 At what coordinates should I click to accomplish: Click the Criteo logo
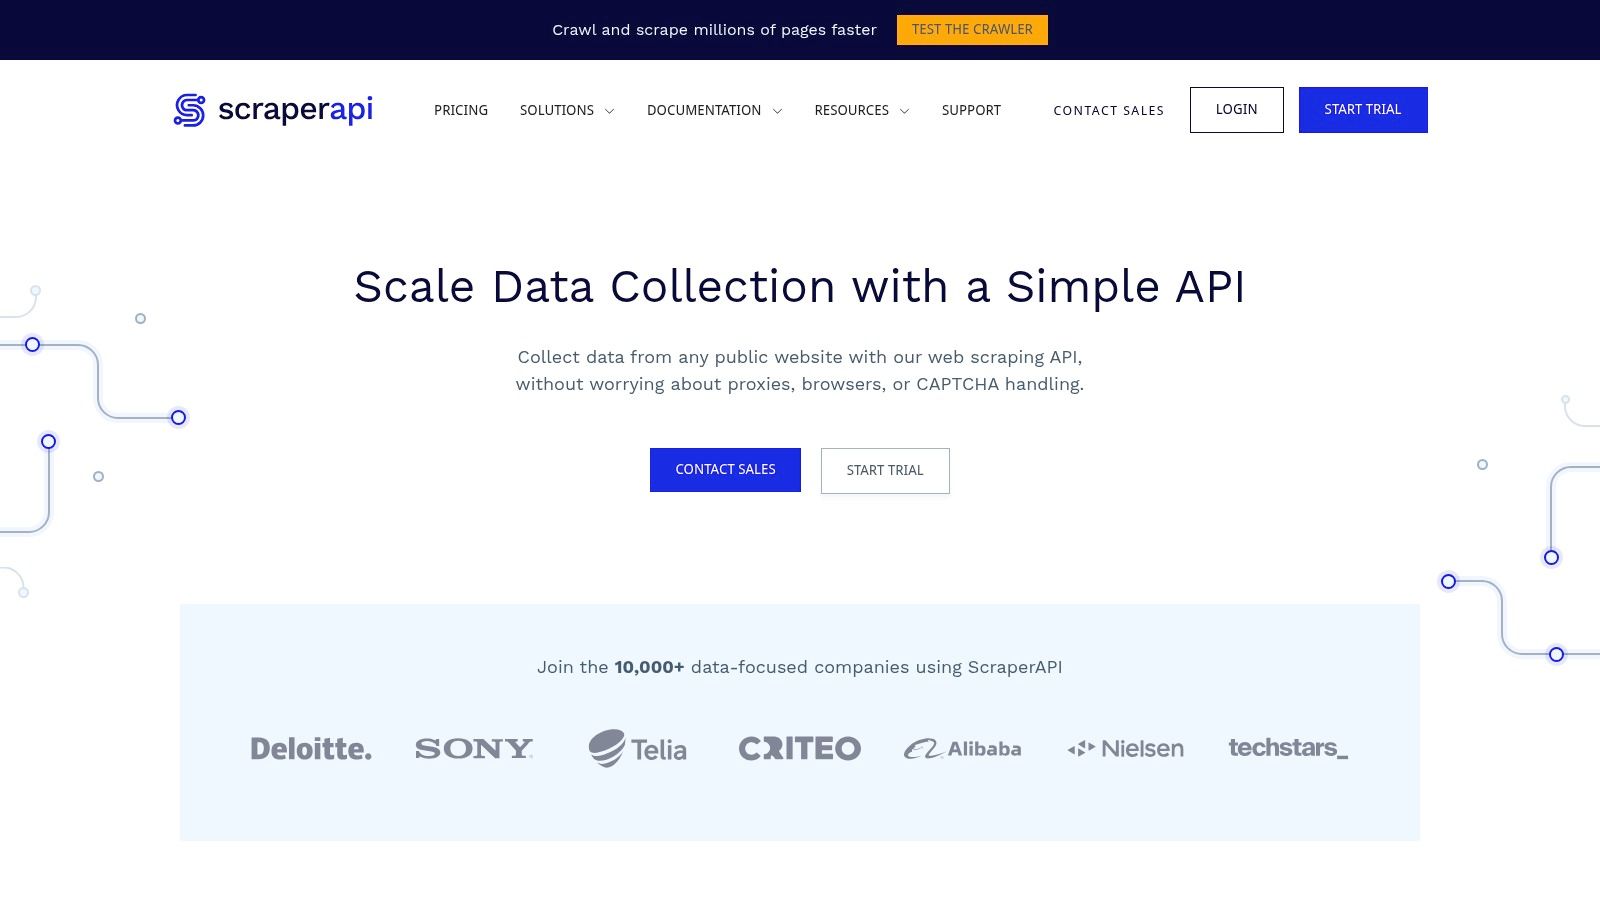tap(799, 747)
